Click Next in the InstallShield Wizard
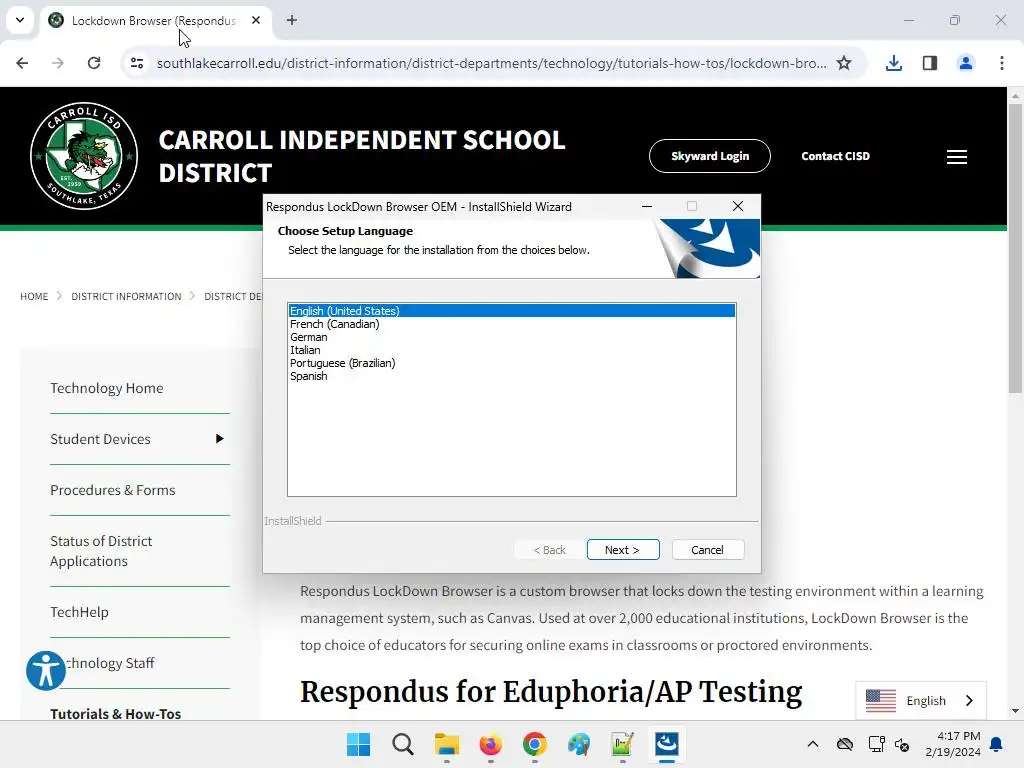 [623, 550]
